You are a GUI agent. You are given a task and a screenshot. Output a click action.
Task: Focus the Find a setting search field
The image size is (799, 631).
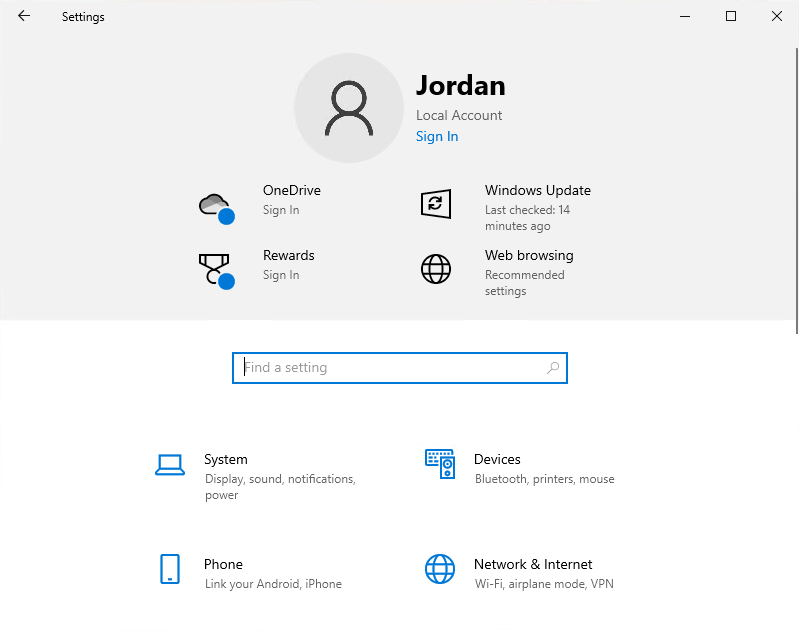coord(390,368)
